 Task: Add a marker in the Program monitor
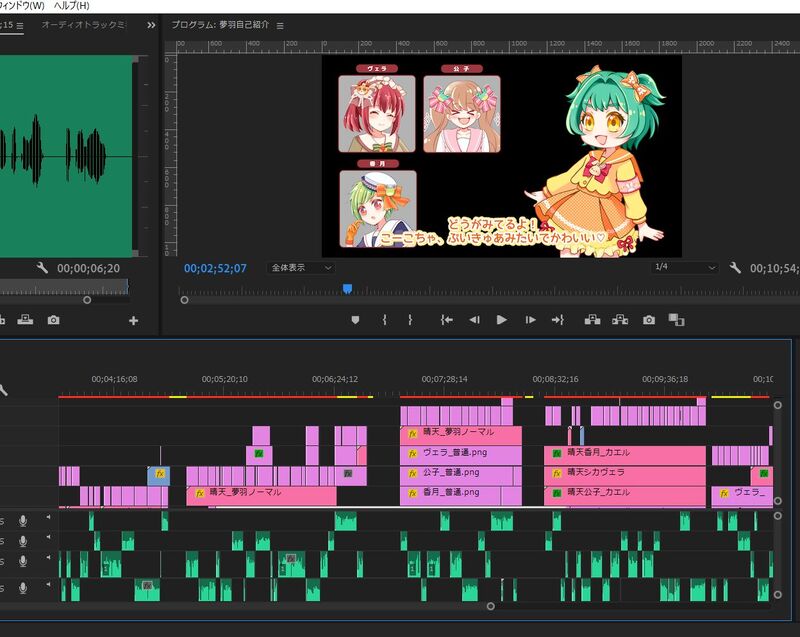coord(355,320)
